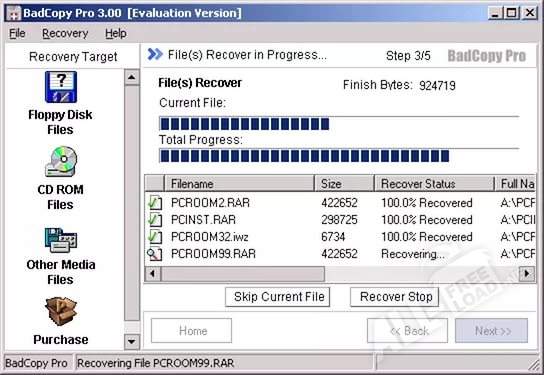Click the file icon next to PCINST.RAR
Screen dimensions: 544x375
click(x=155, y=220)
